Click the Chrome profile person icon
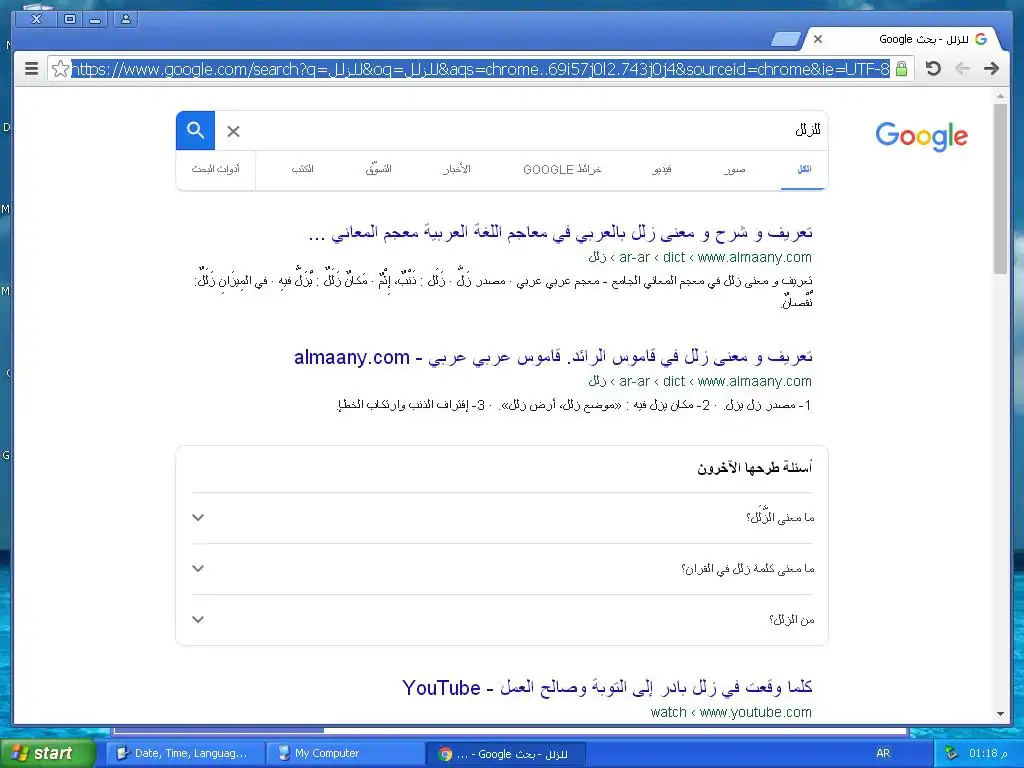 click(125, 20)
